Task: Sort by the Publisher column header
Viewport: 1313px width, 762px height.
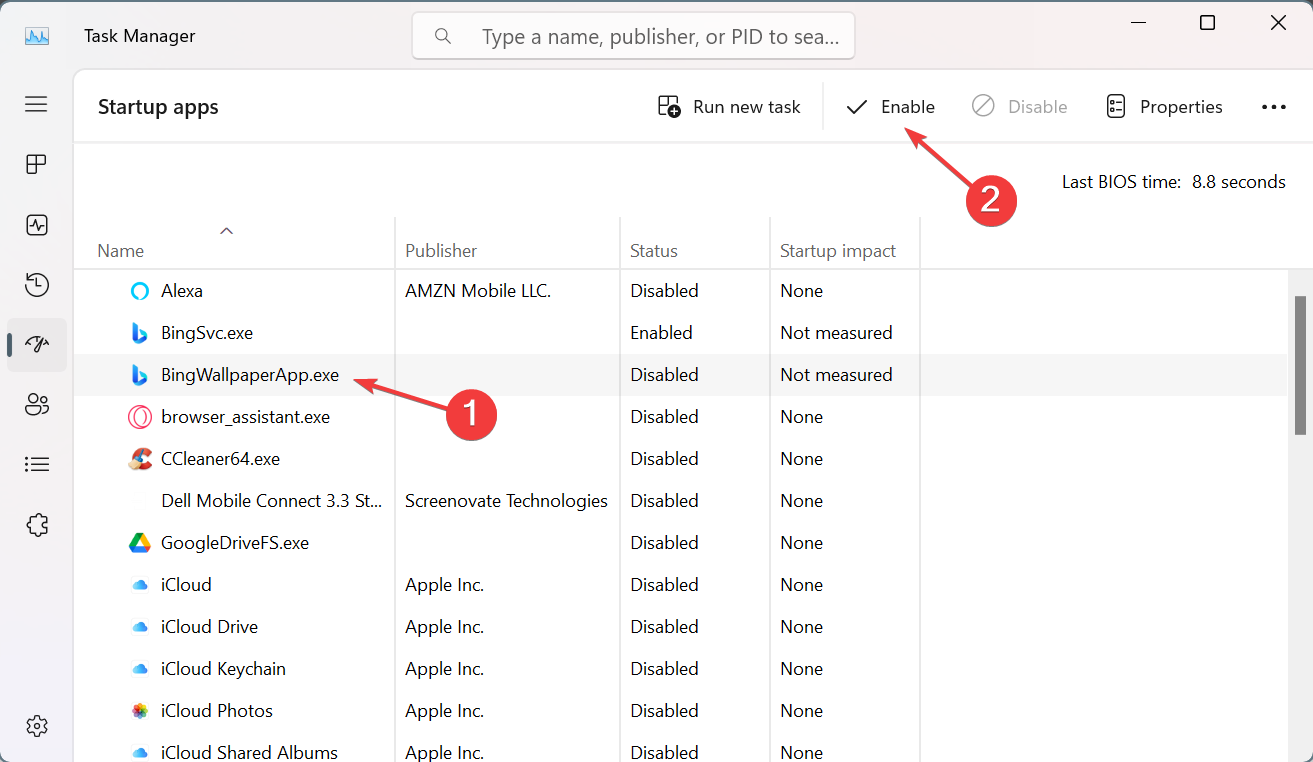Action: point(441,251)
